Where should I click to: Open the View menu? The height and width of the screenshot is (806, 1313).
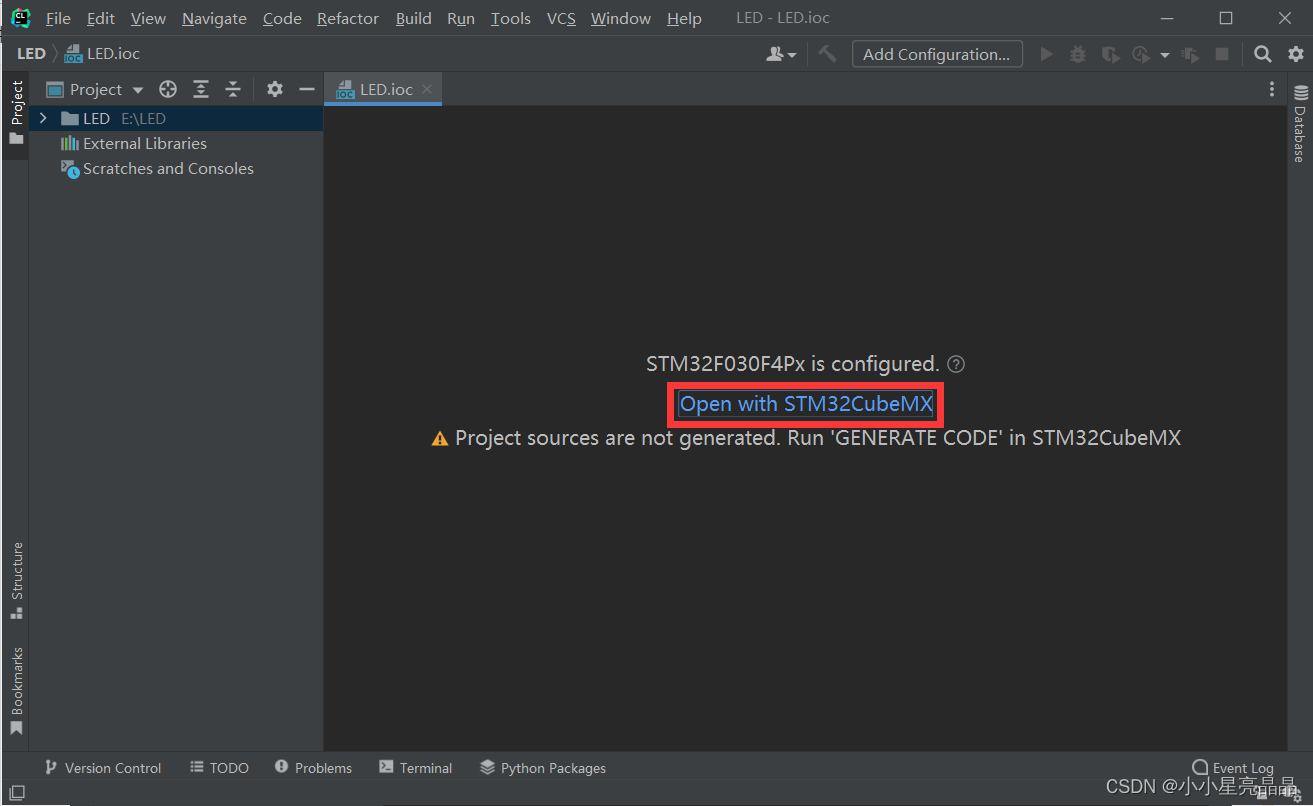(148, 18)
